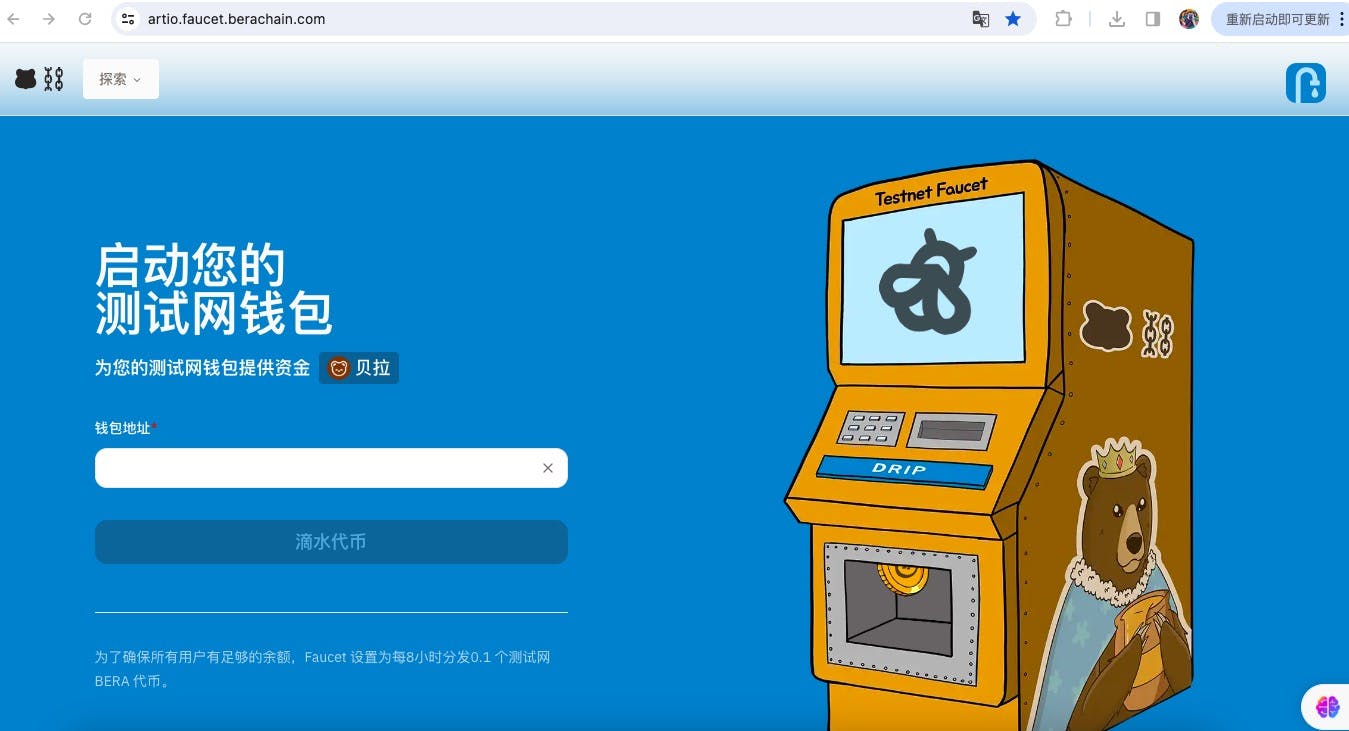Open the pink brain floating widget
Screen dimensions: 1349x731
(x=1327, y=707)
